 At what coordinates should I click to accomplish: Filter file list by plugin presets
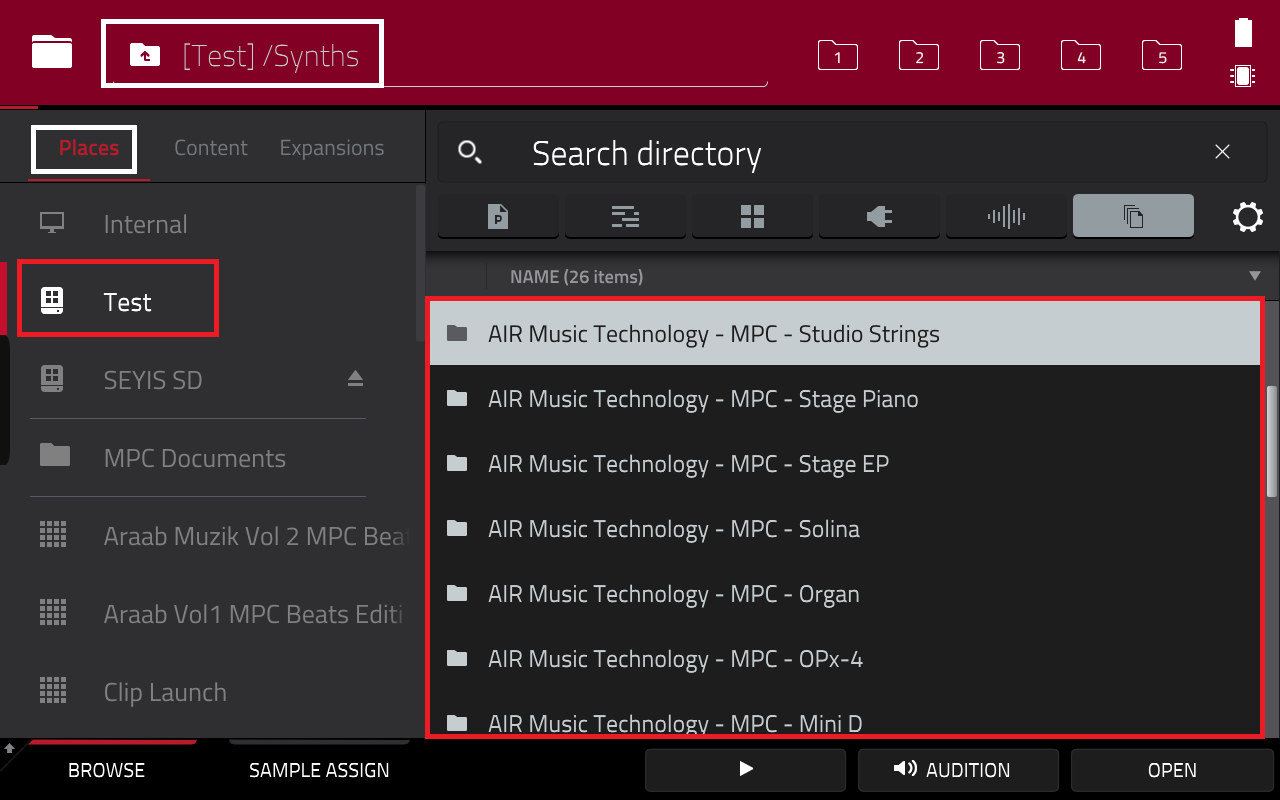[x=879, y=216]
